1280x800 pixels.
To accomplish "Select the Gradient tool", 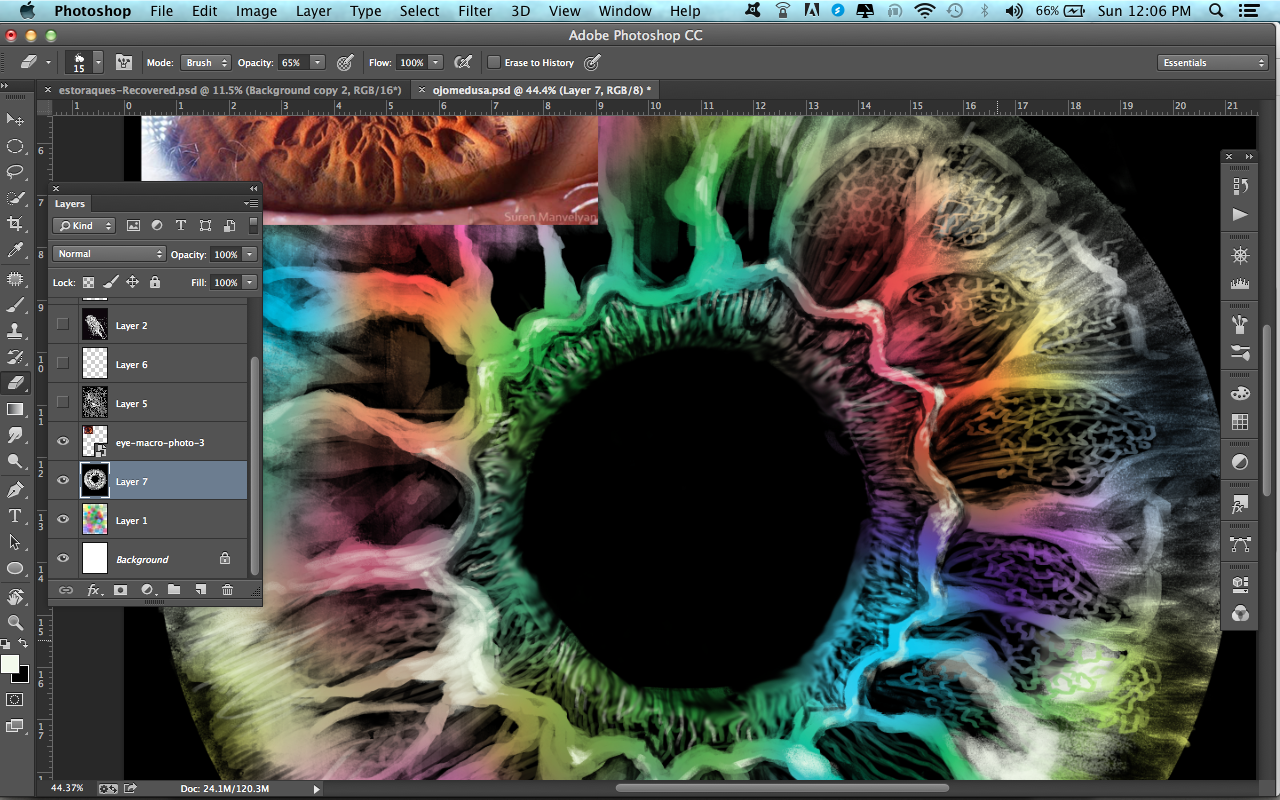I will [15, 409].
